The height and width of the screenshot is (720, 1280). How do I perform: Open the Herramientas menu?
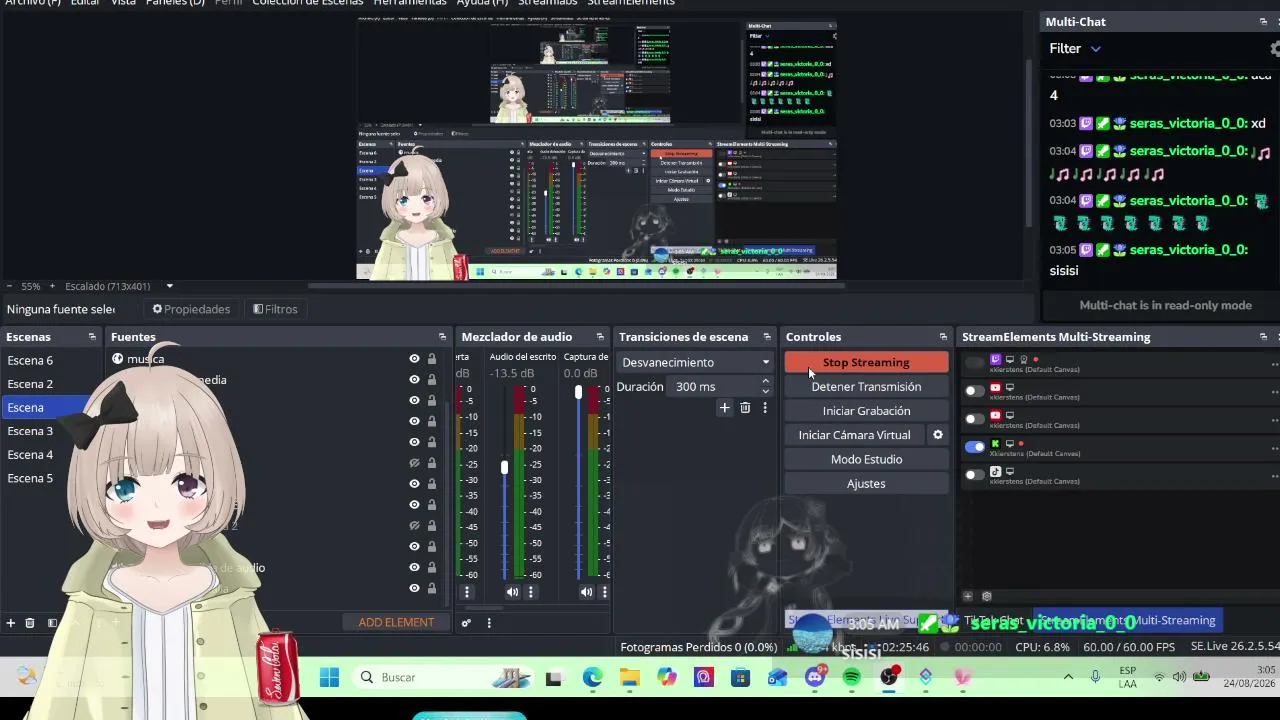coord(410,3)
